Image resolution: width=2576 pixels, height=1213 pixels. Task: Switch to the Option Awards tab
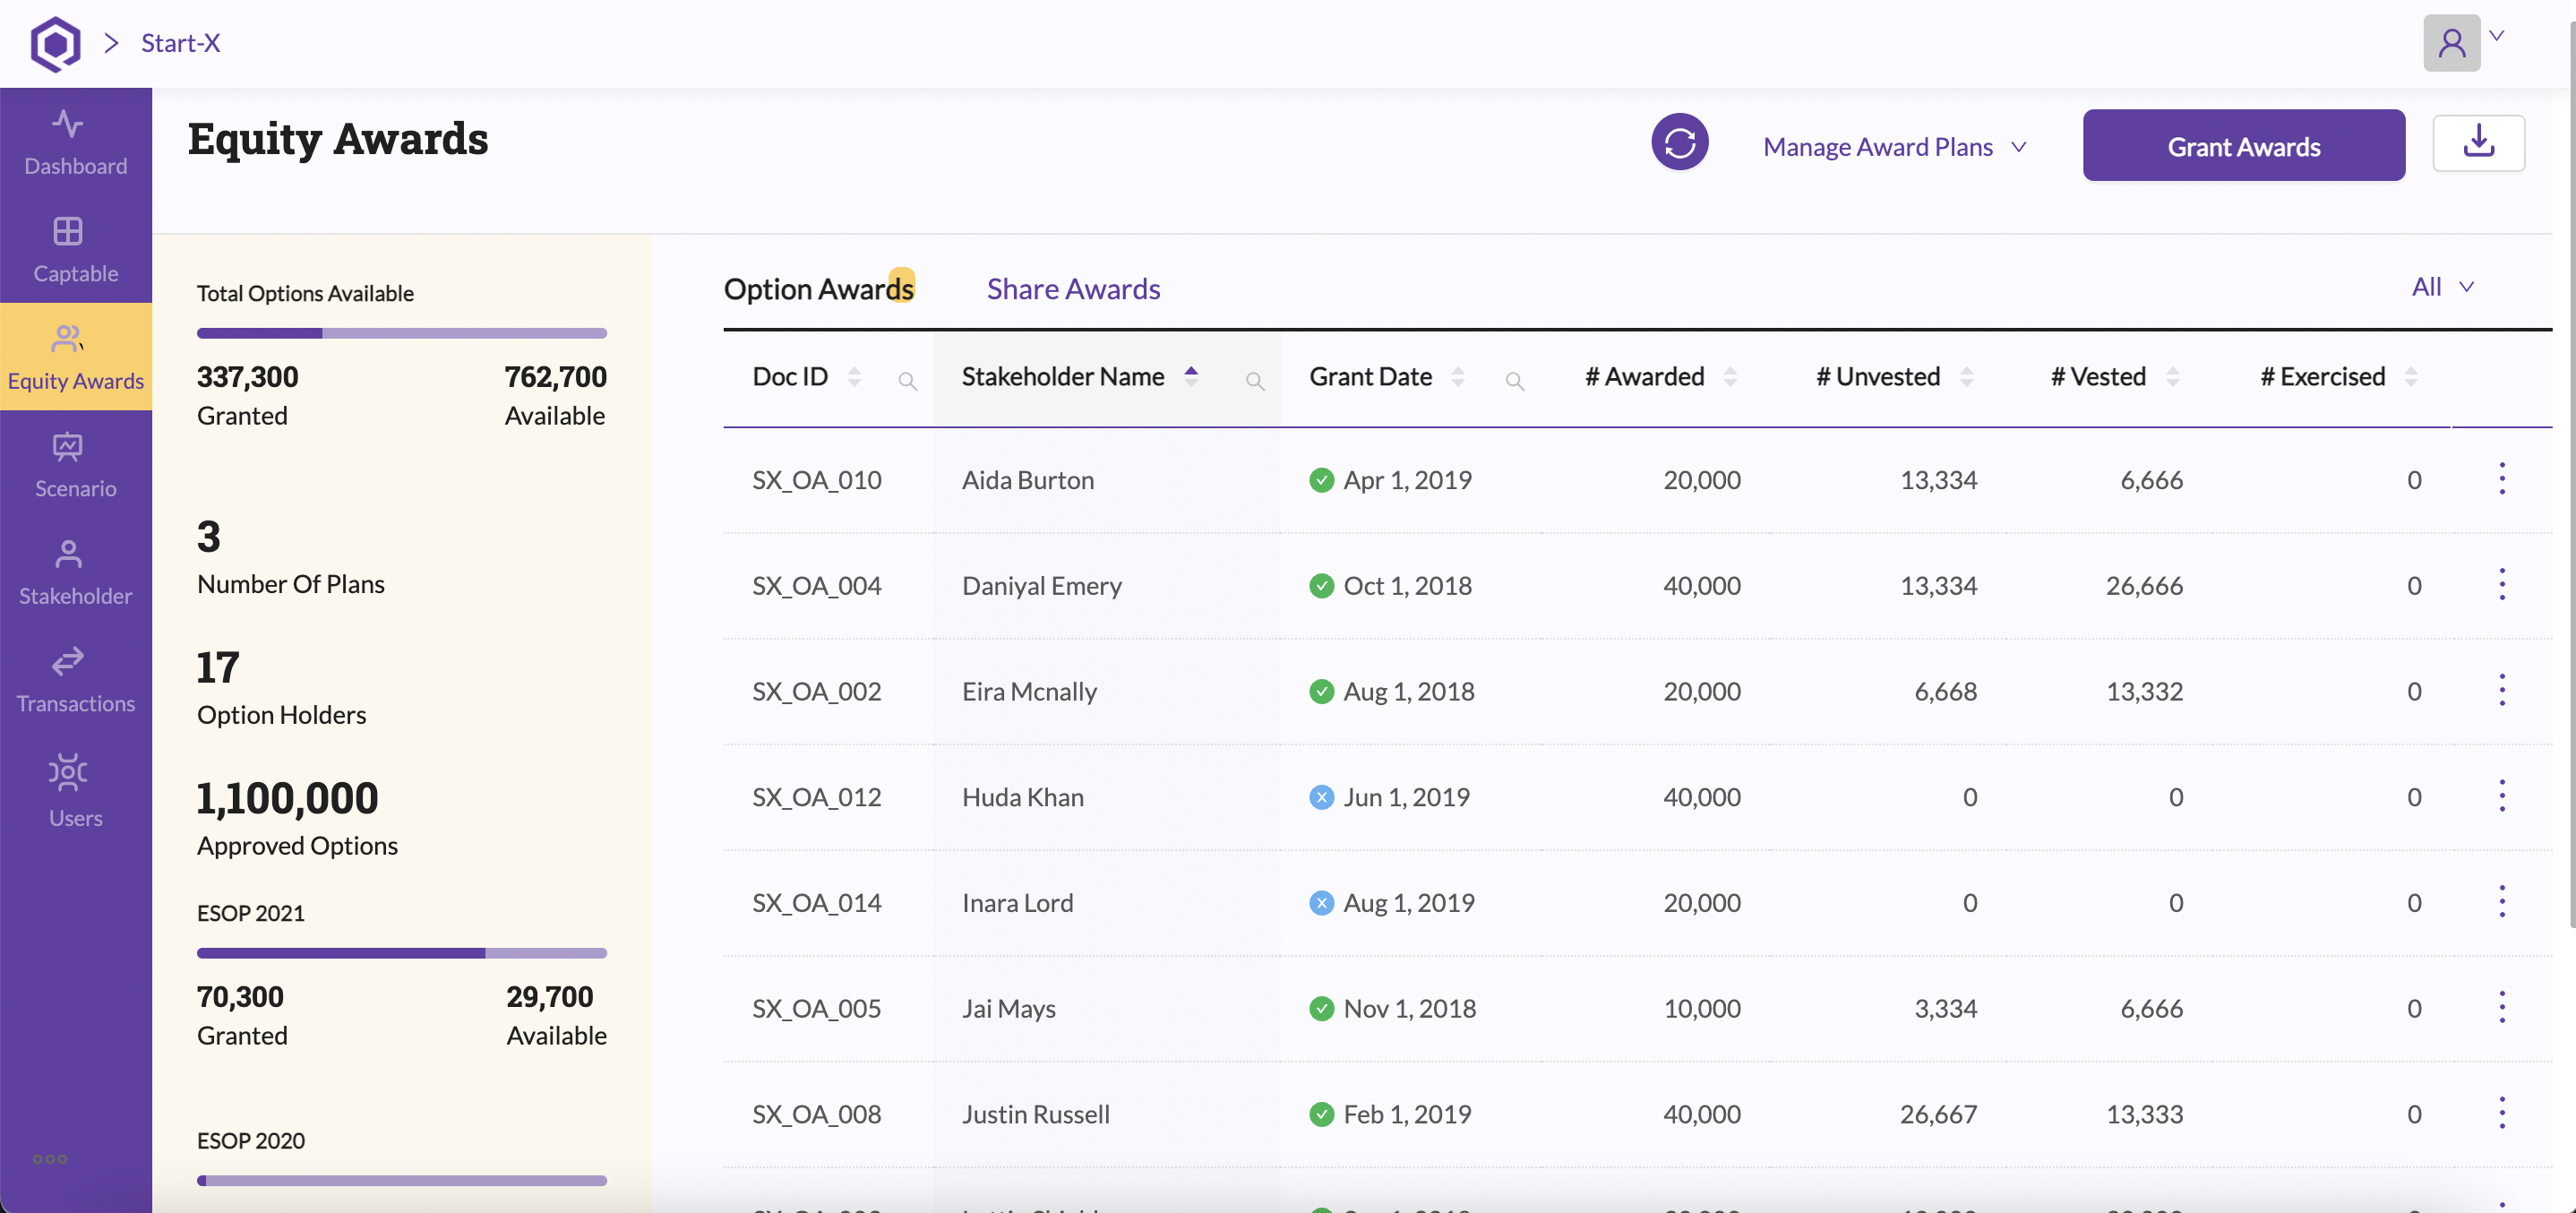[818, 289]
